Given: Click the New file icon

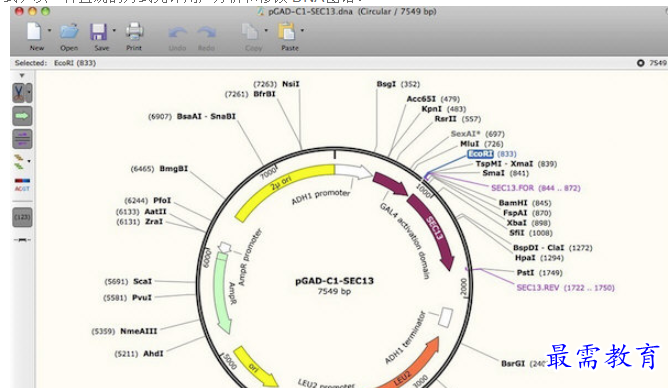Looking at the screenshot, I should (34, 32).
